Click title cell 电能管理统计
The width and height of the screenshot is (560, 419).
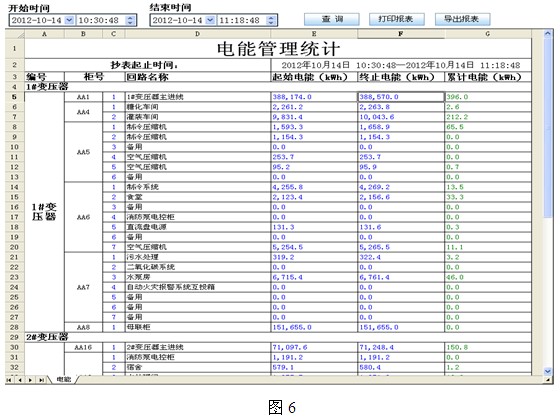pyautogui.click(x=278, y=48)
